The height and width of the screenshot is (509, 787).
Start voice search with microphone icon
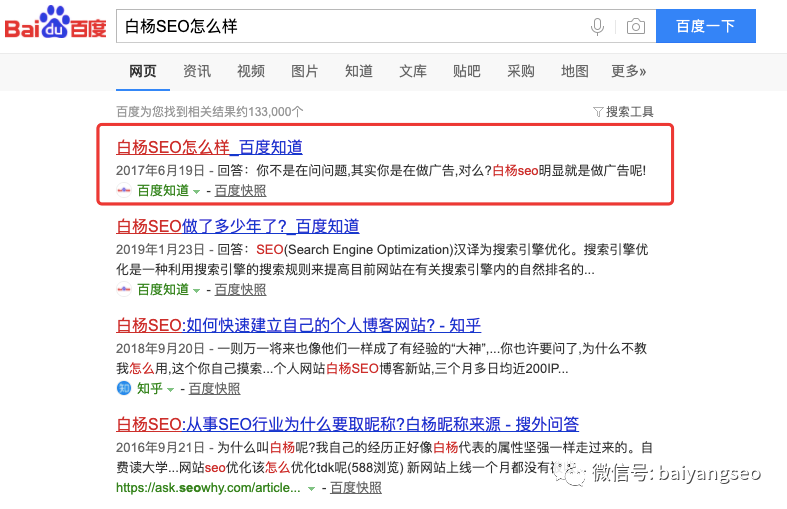(597, 26)
